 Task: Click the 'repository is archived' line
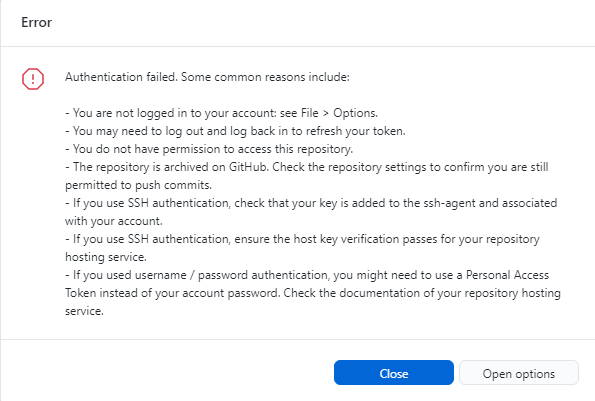coord(307,167)
